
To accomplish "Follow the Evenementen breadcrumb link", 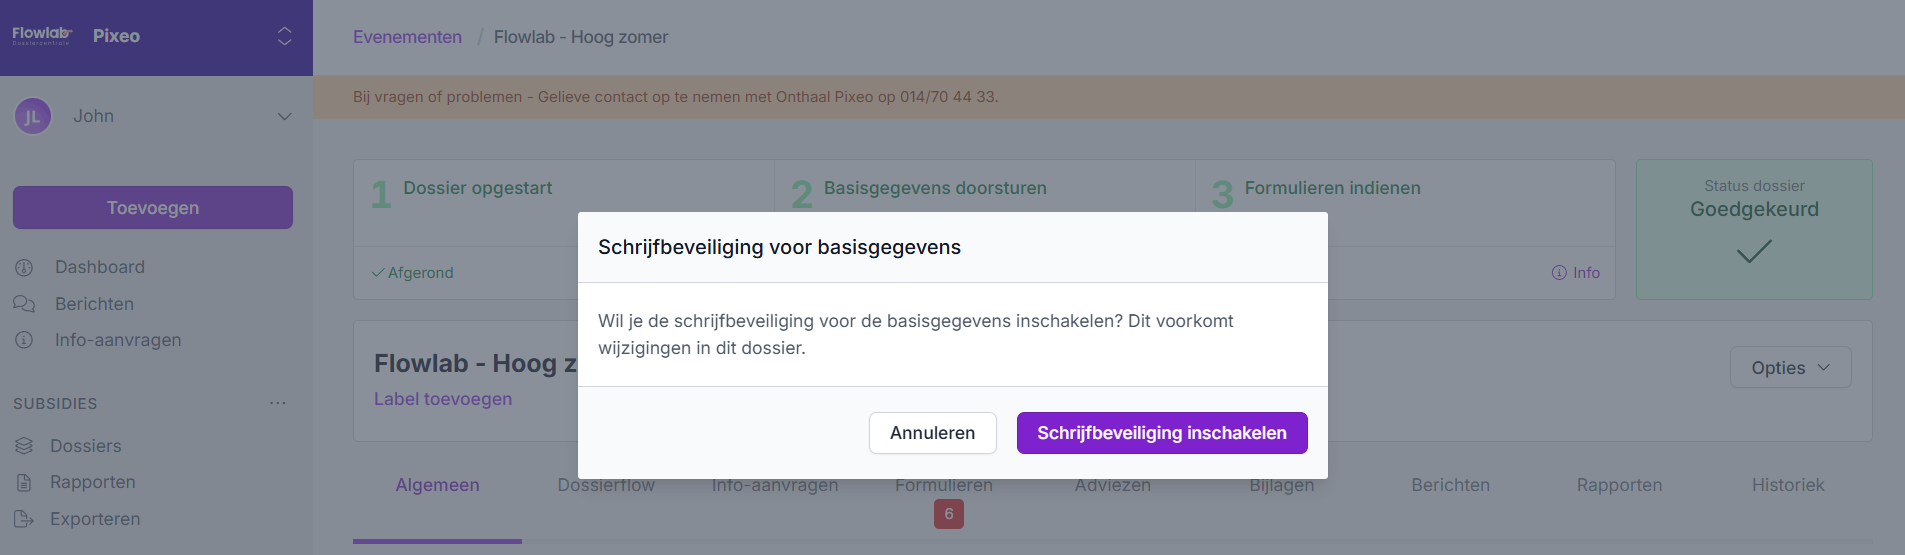I will point(407,37).
